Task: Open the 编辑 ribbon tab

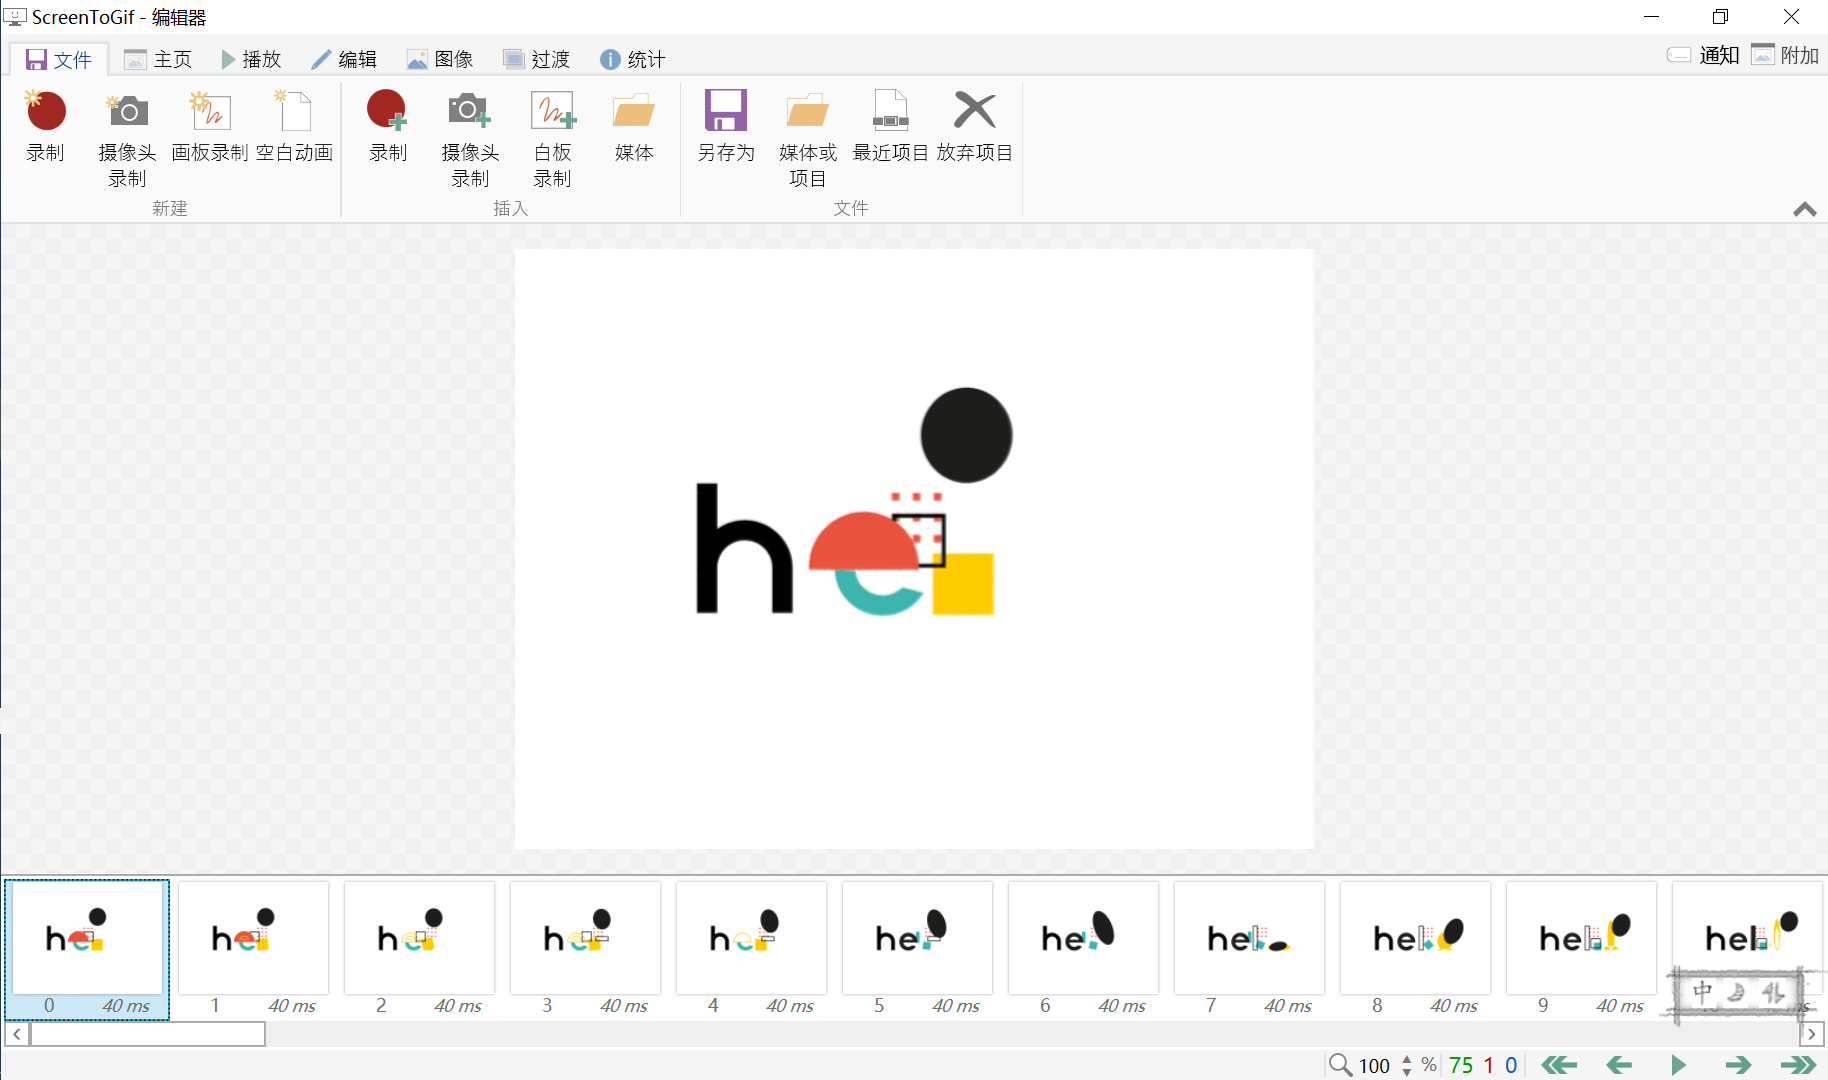Action: (x=344, y=59)
